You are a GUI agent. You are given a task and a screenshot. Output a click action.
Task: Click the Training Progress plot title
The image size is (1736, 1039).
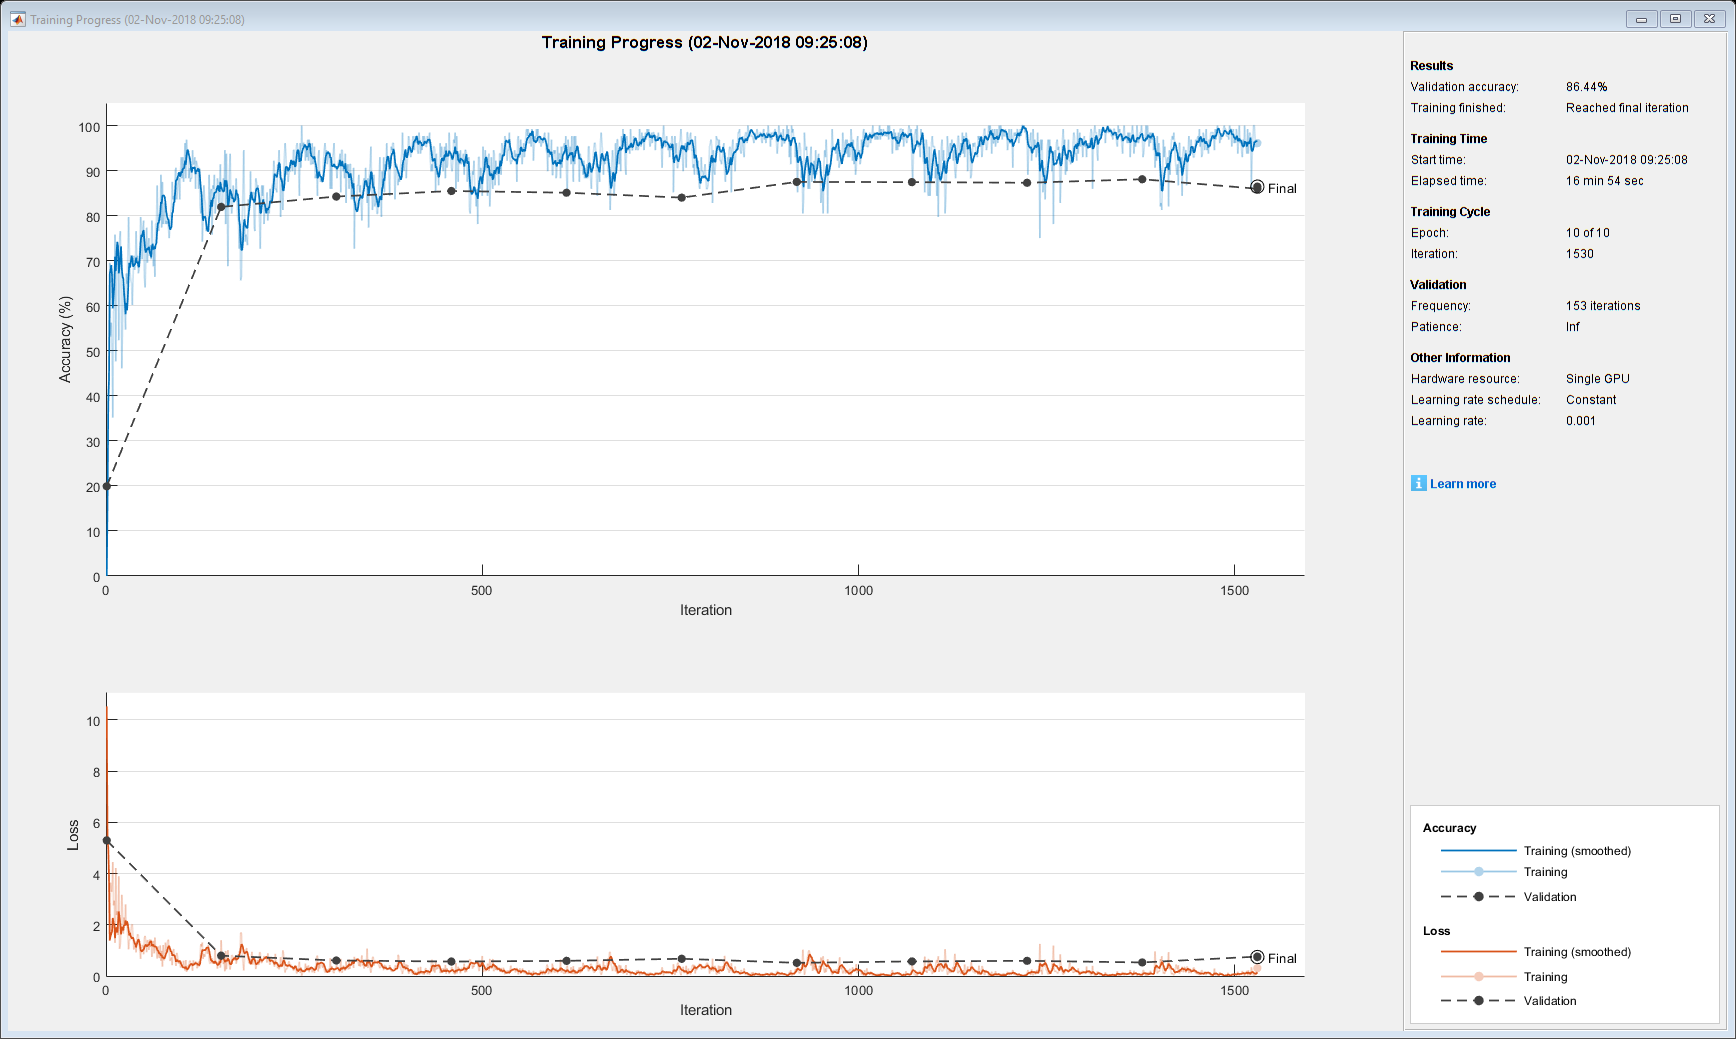tap(705, 42)
